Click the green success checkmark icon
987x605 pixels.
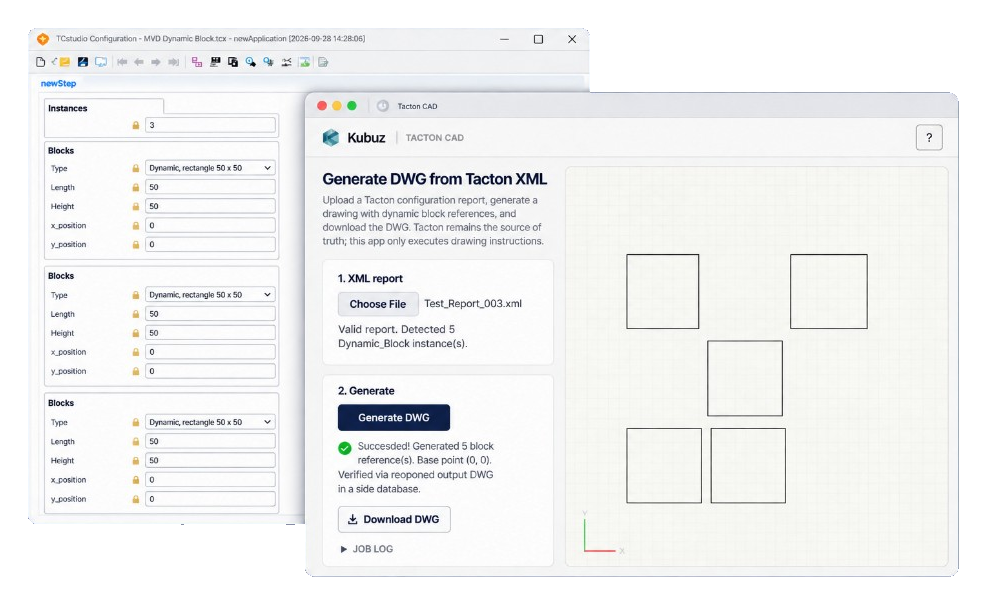(x=344, y=448)
